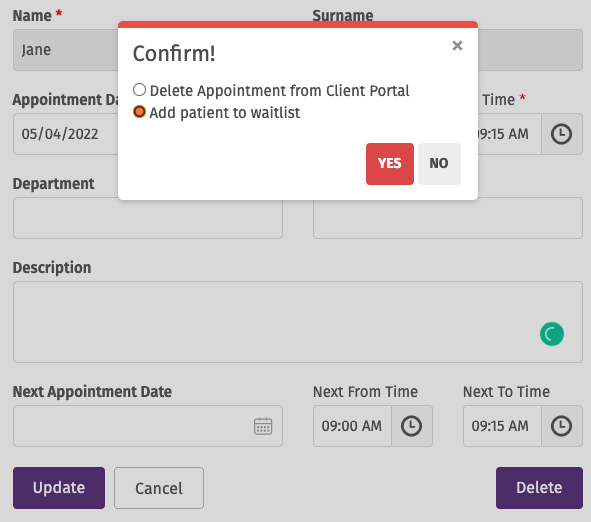Image resolution: width=591 pixels, height=522 pixels.
Task: Click the purple Delete button
Action: [539, 488]
